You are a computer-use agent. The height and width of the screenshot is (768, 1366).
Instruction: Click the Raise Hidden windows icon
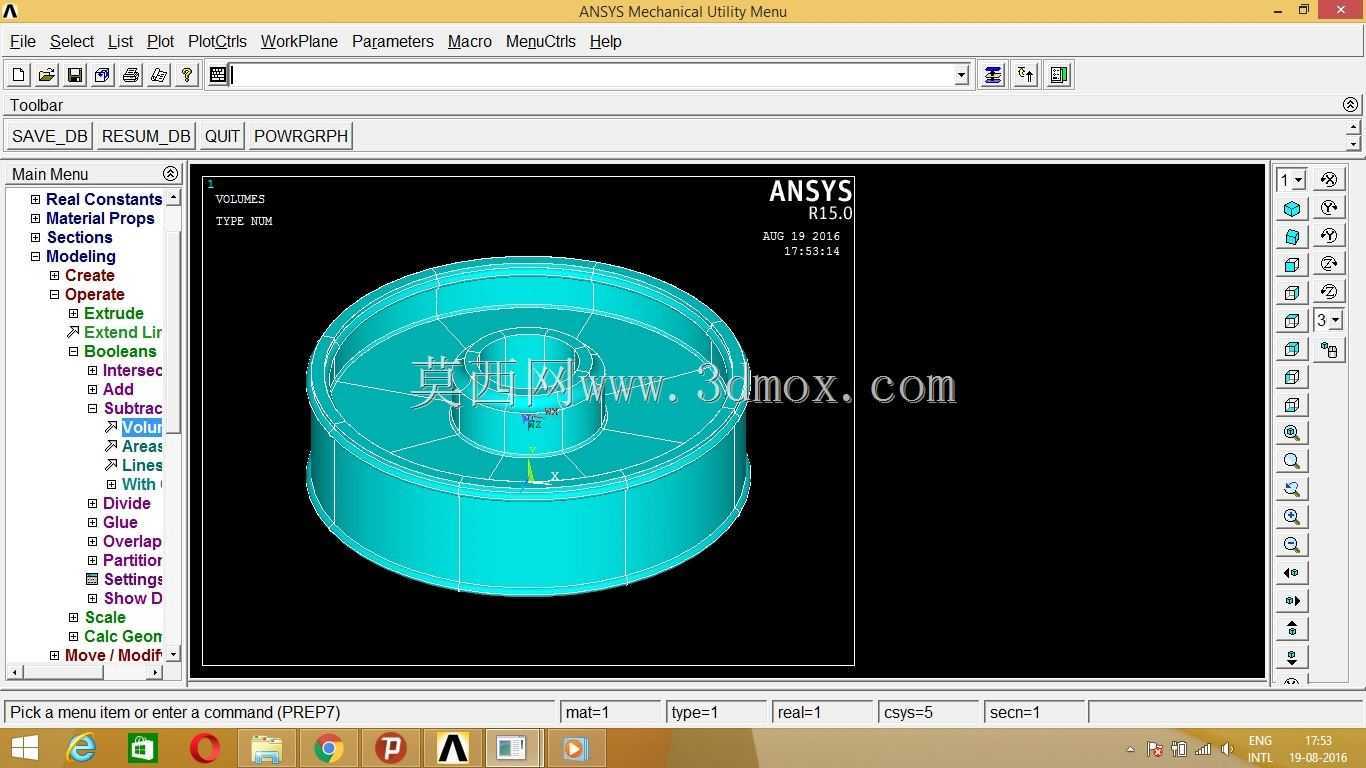[x=992, y=75]
